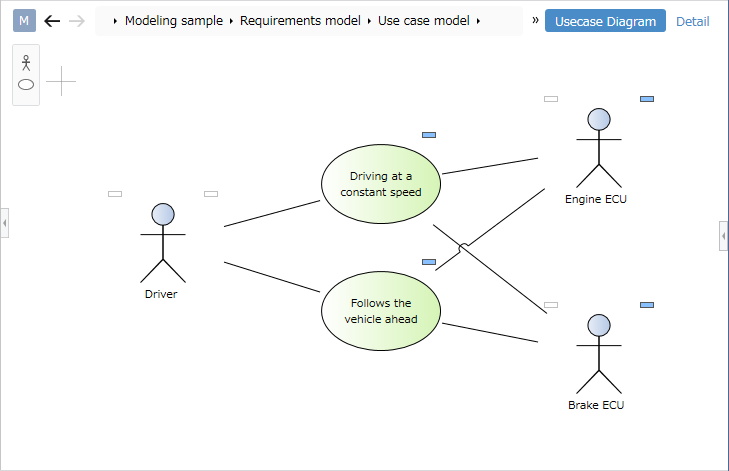729x471 pixels.
Task: Open the Use case model breadcrumb
Action: (x=424, y=21)
